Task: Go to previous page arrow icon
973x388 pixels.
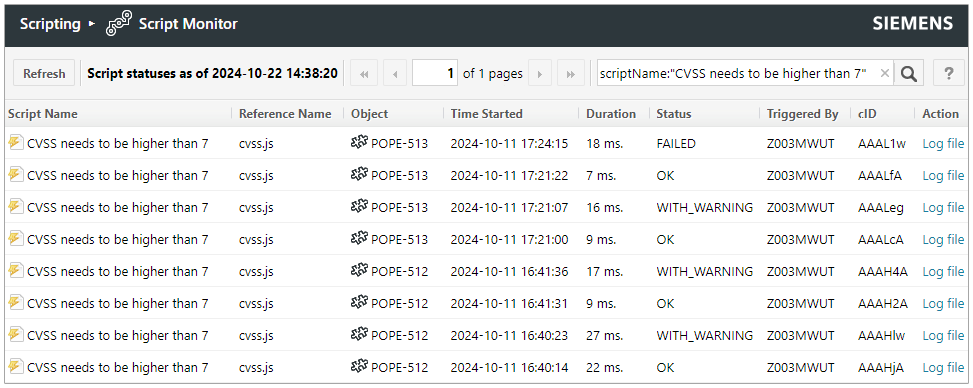Action: tap(395, 74)
